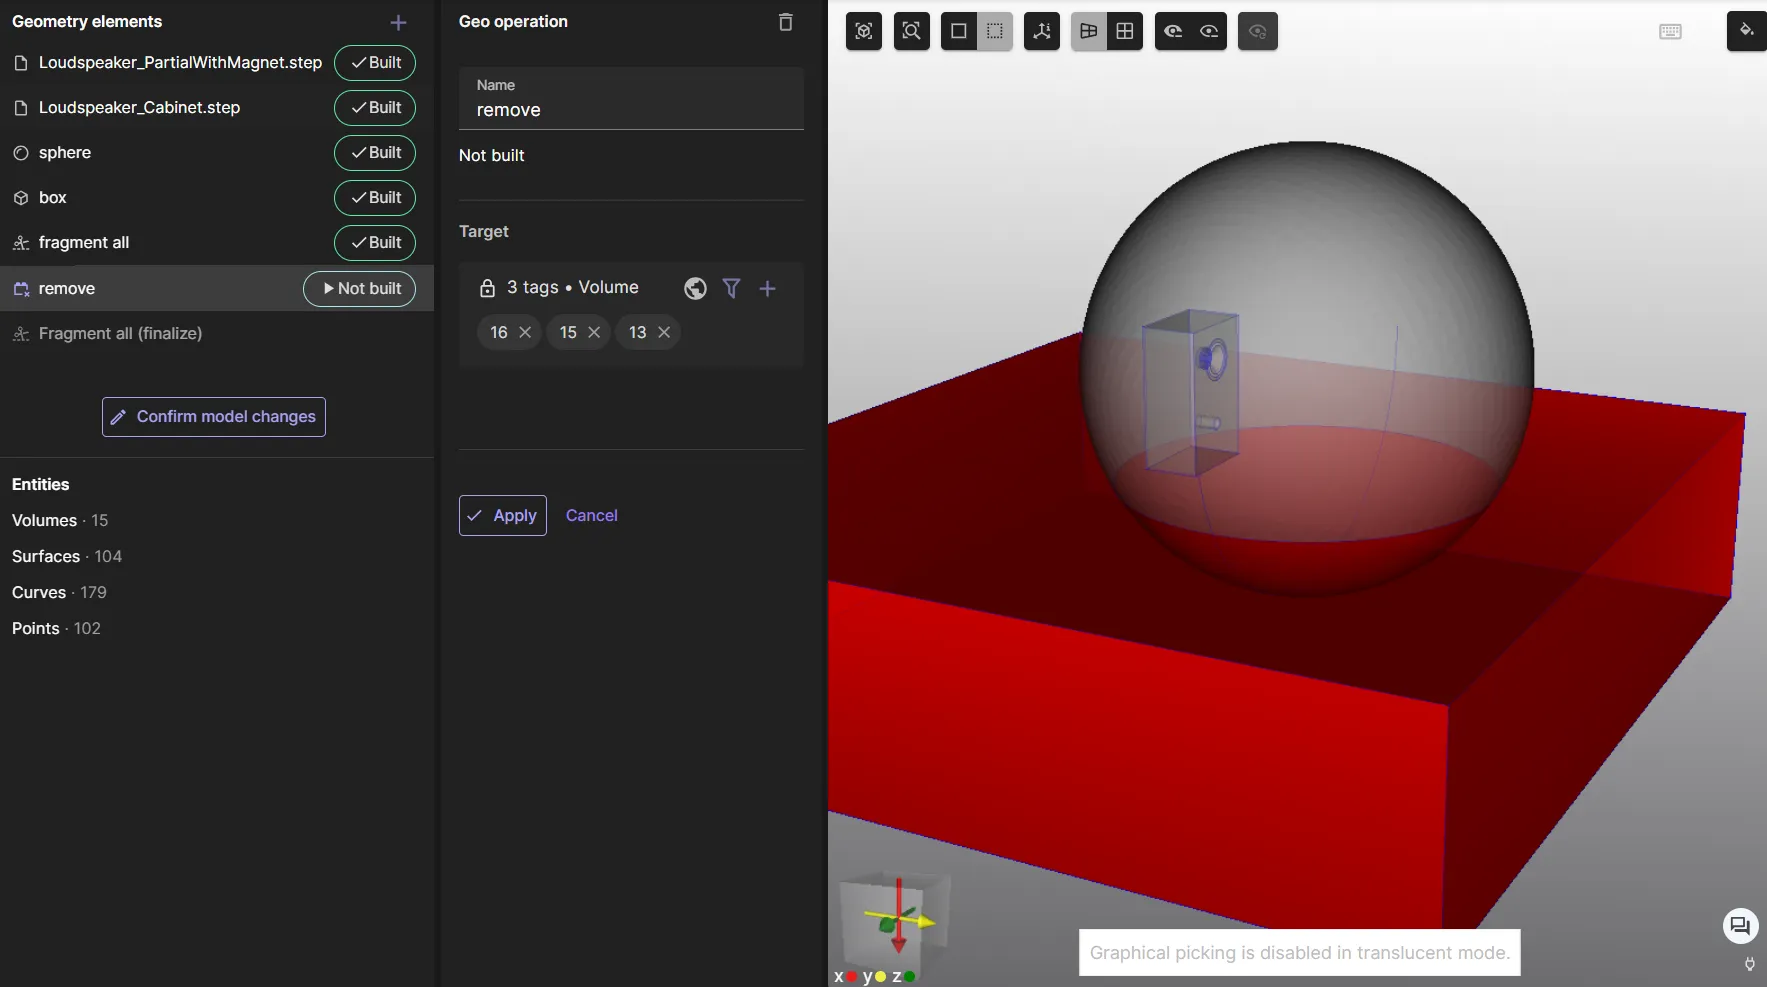The width and height of the screenshot is (1767, 987).
Task: Click the 'Not built' status text in Geo operation
Action: tap(492, 155)
